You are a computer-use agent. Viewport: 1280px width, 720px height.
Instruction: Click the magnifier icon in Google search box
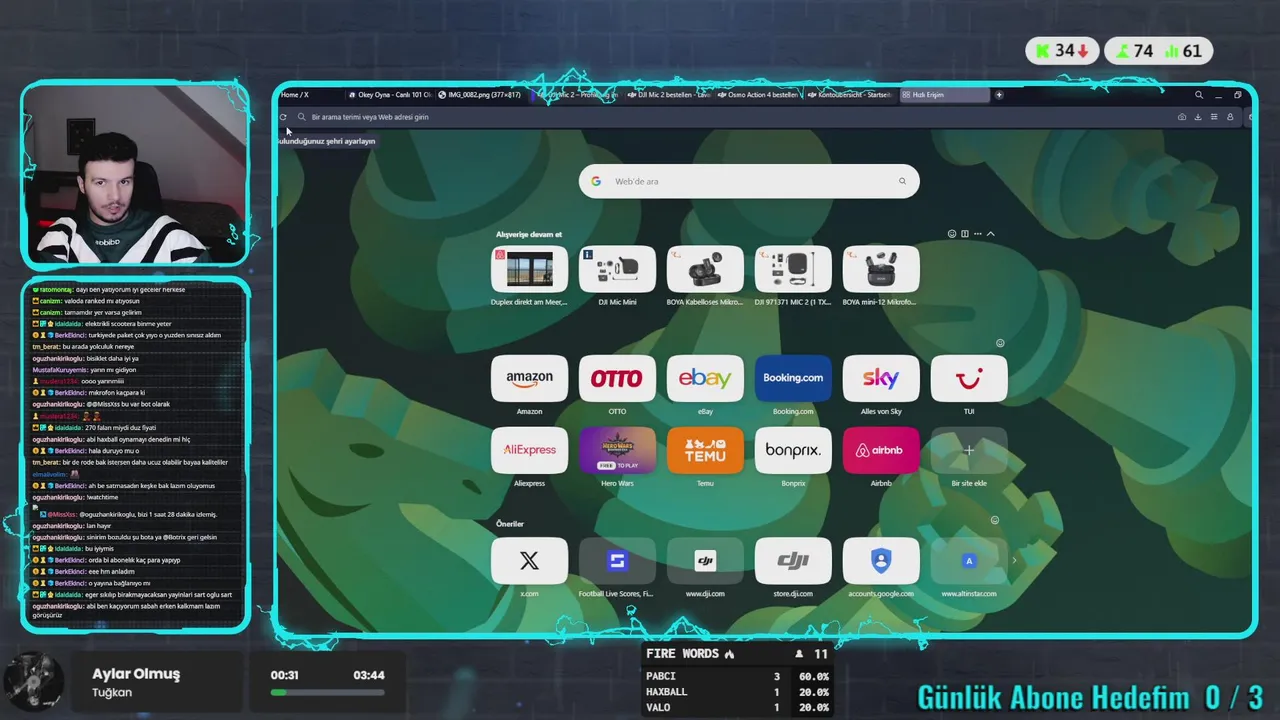tap(902, 181)
